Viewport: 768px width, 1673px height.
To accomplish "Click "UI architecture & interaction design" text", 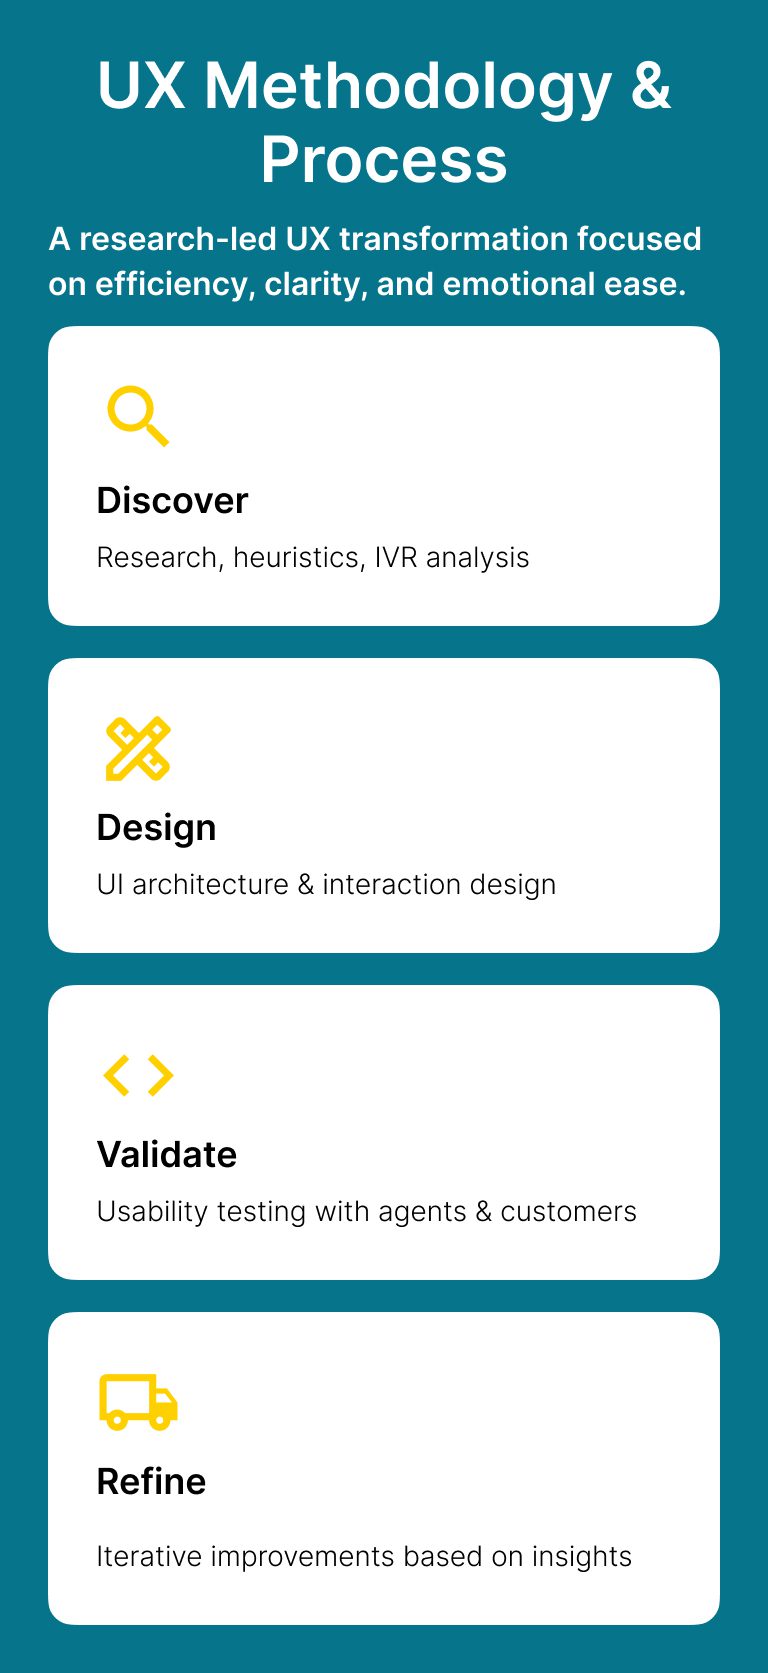I will click(326, 885).
